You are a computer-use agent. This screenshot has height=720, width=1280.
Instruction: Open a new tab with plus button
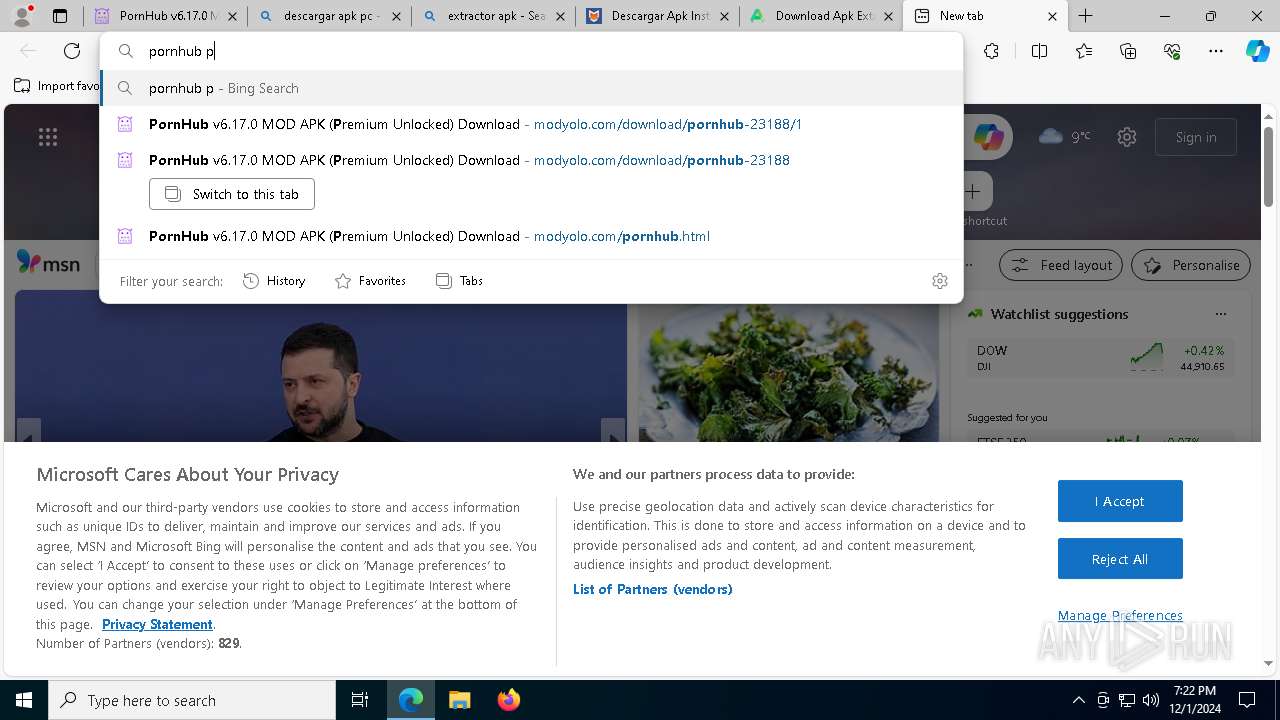(x=1085, y=16)
